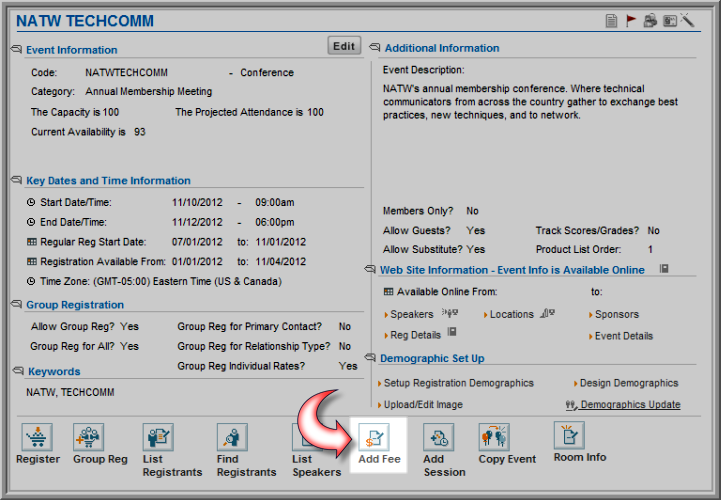
Task: Open the Upload/Edit Image link
Action: [423, 405]
